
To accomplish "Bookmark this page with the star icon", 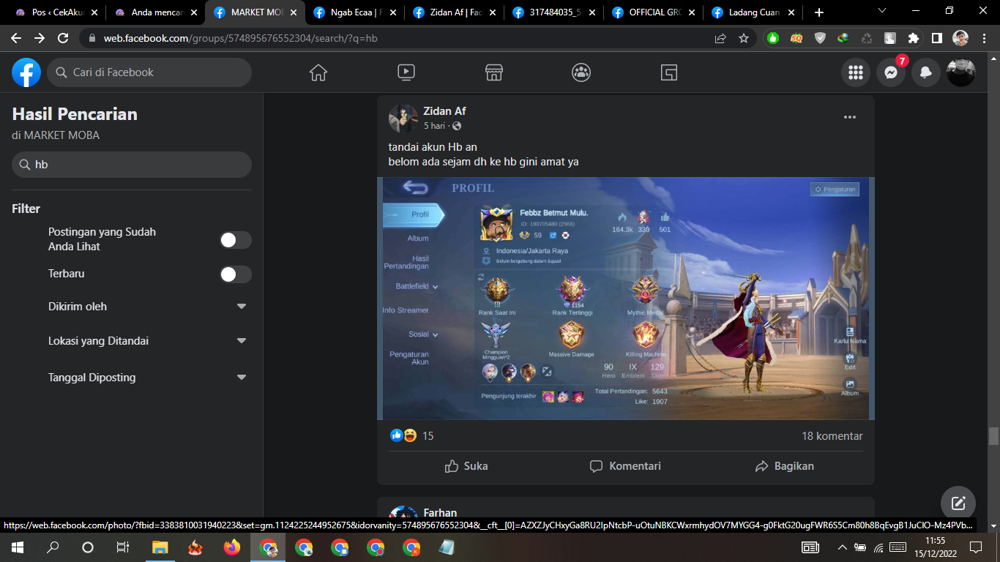I will pos(744,38).
